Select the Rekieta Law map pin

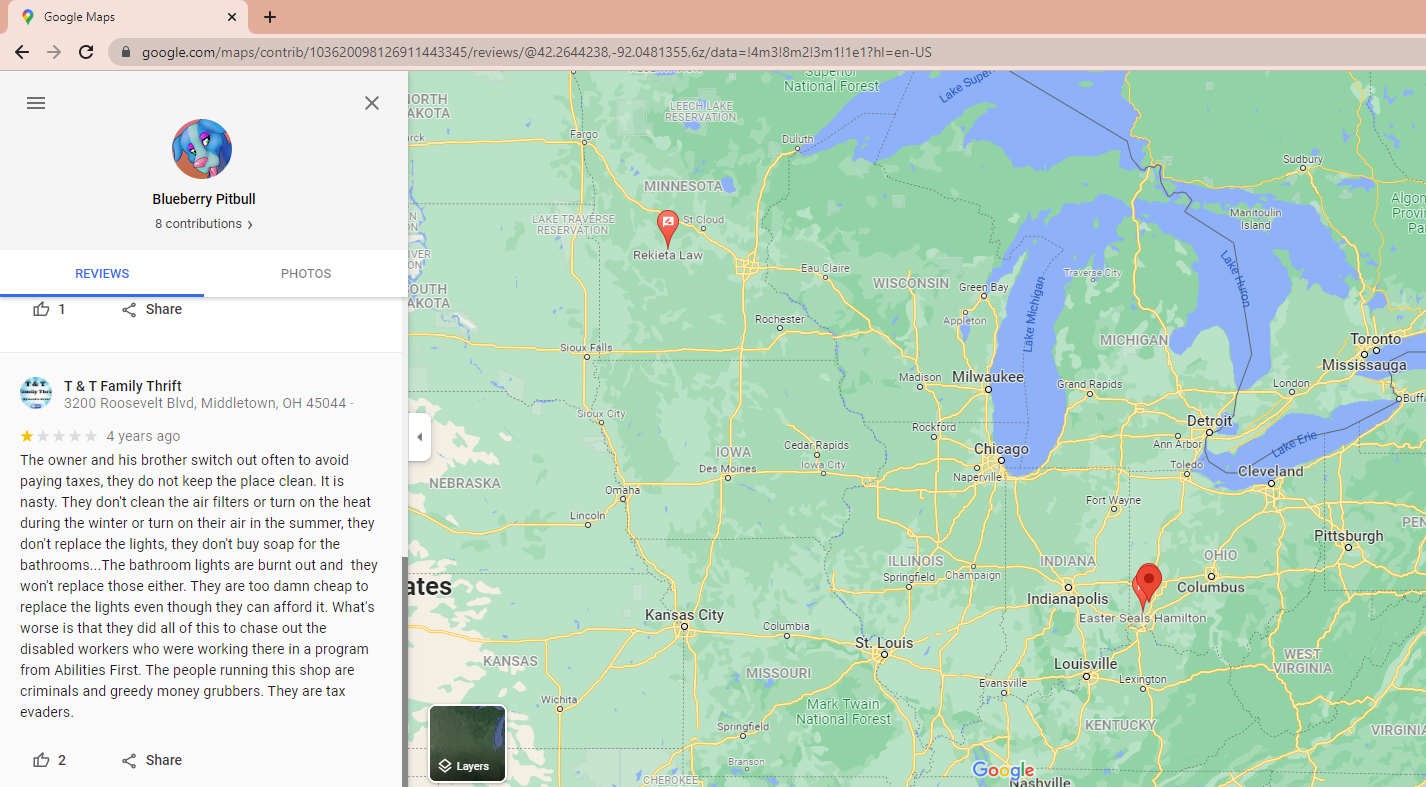click(668, 229)
